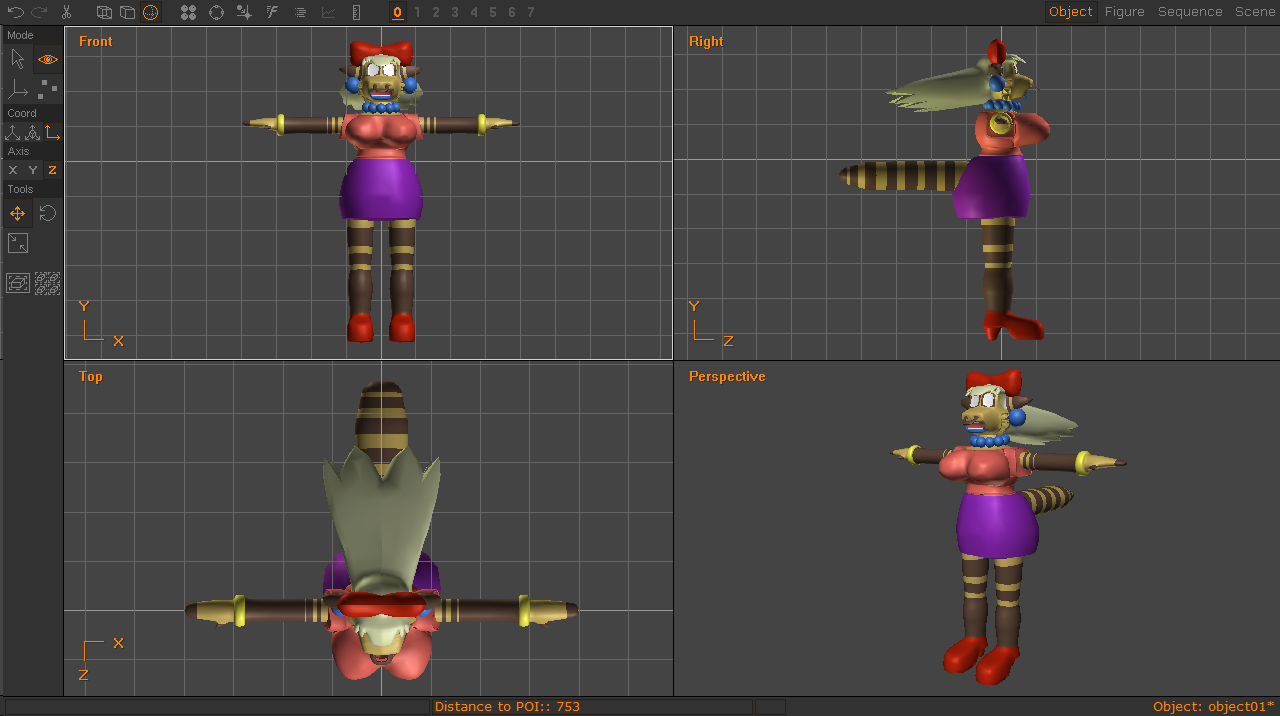Select layer 4 in toolbar
The width and height of the screenshot is (1280, 716).
474,12
